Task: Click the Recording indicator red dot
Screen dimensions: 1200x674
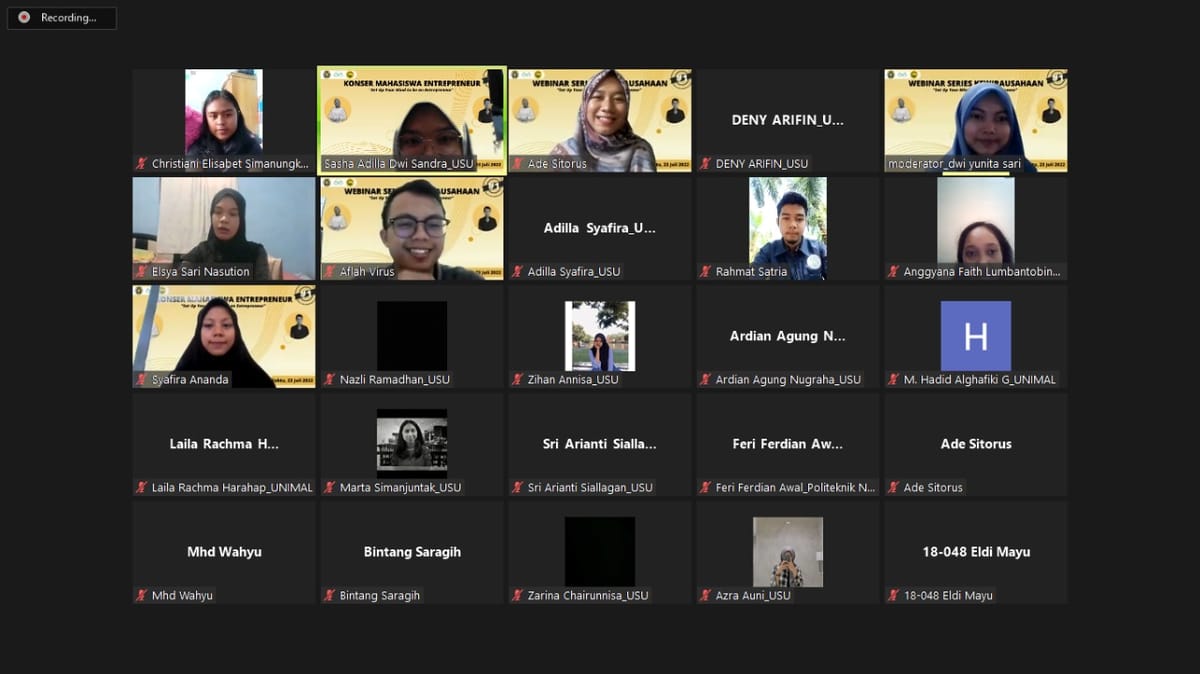Action: pyautogui.click(x=24, y=18)
